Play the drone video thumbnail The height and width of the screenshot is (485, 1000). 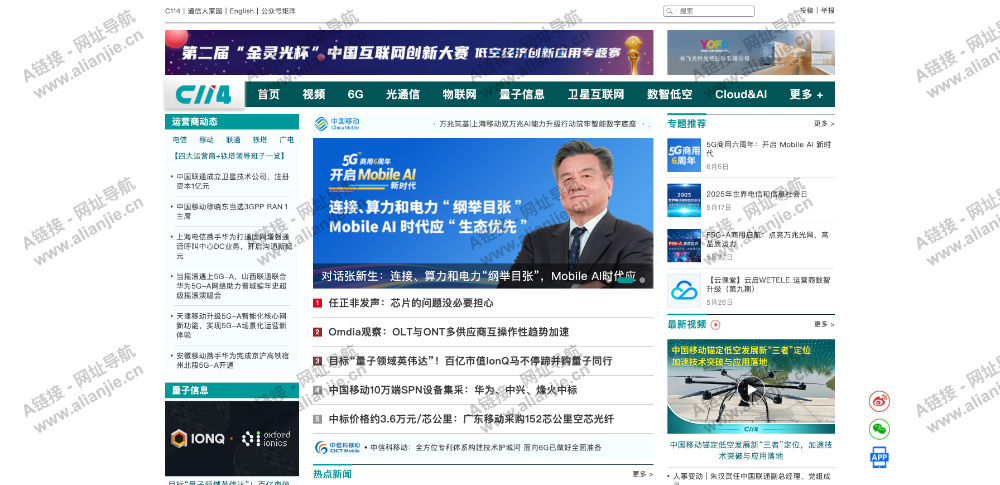tap(751, 389)
